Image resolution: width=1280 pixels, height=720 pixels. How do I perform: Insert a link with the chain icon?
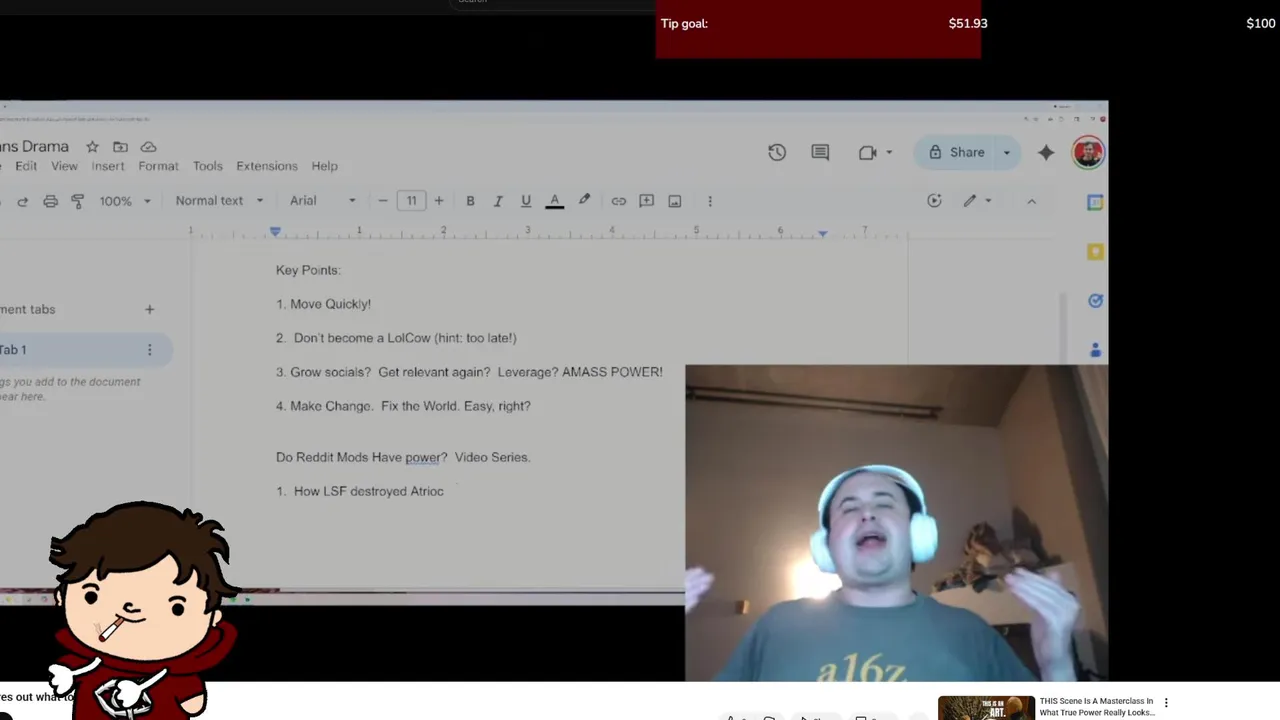(619, 201)
